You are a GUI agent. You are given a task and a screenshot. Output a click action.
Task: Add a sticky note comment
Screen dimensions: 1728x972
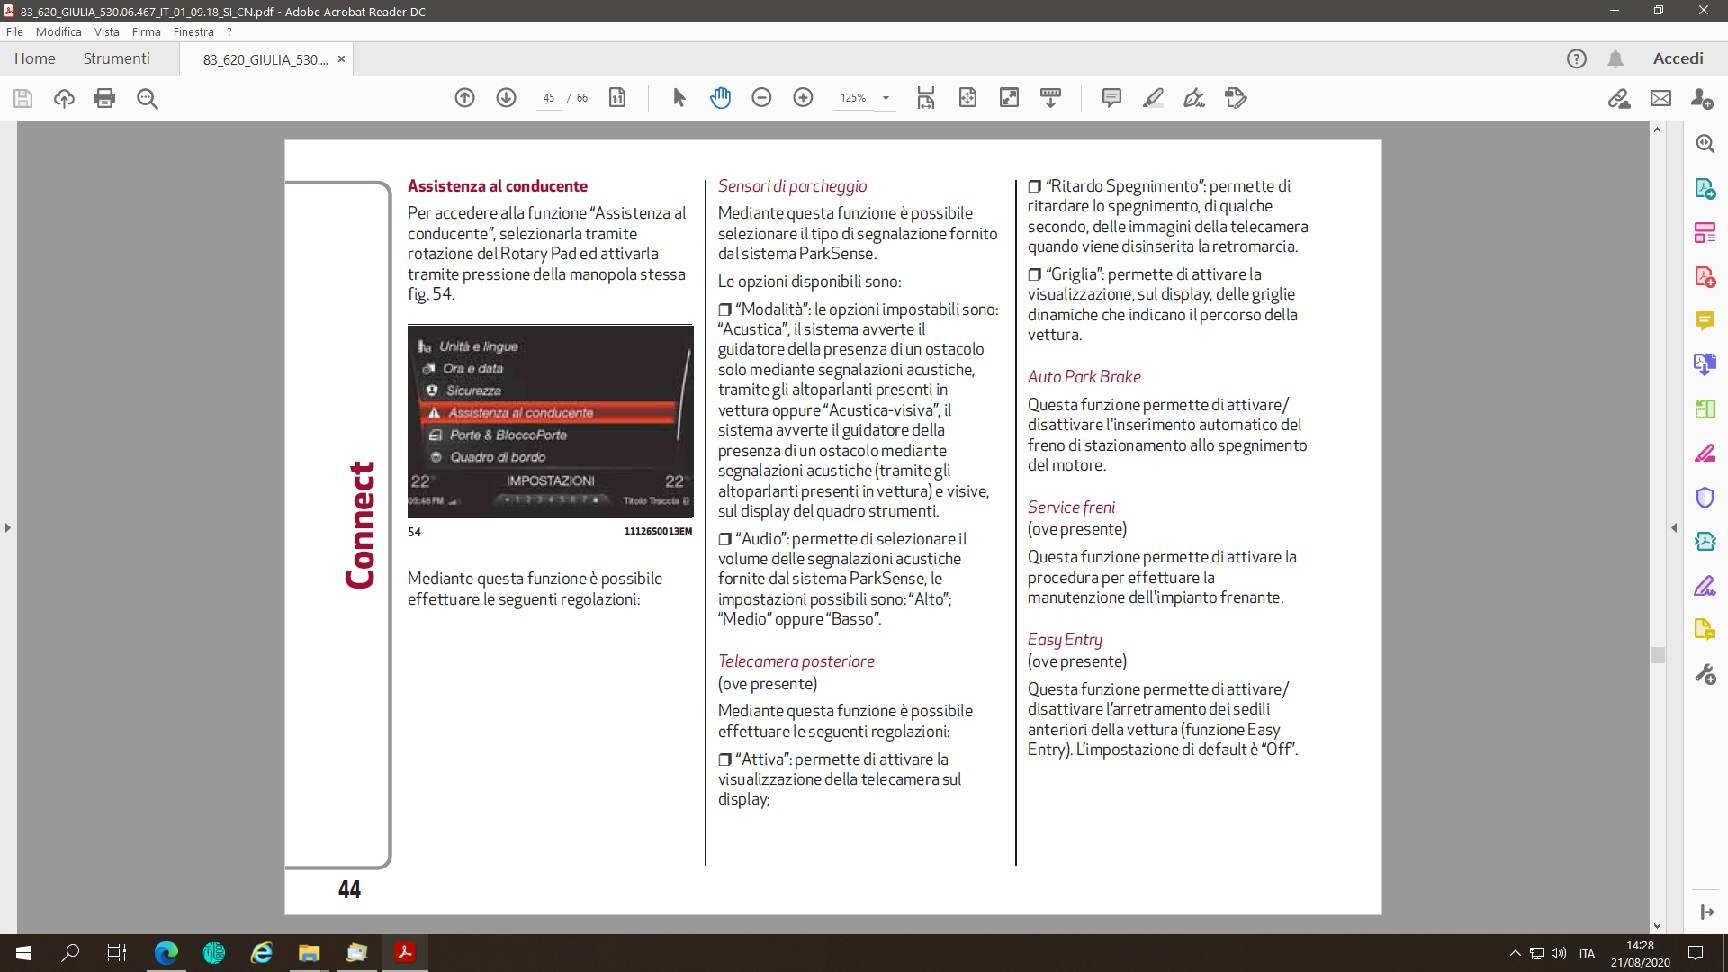tap(1110, 98)
